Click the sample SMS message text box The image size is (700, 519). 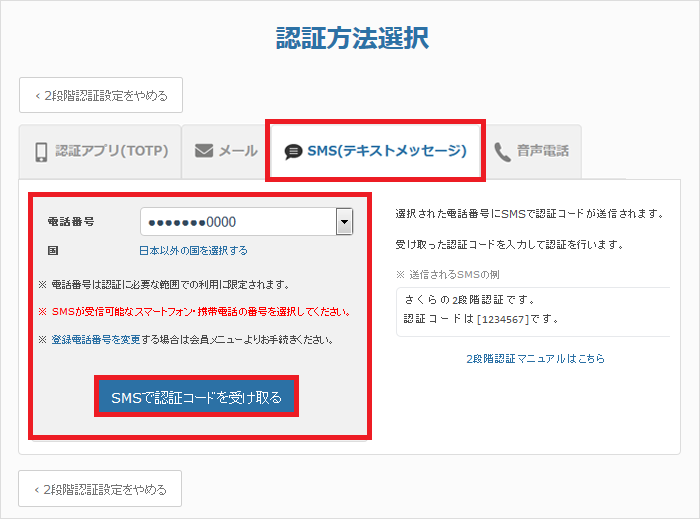pyautogui.click(x=532, y=309)
